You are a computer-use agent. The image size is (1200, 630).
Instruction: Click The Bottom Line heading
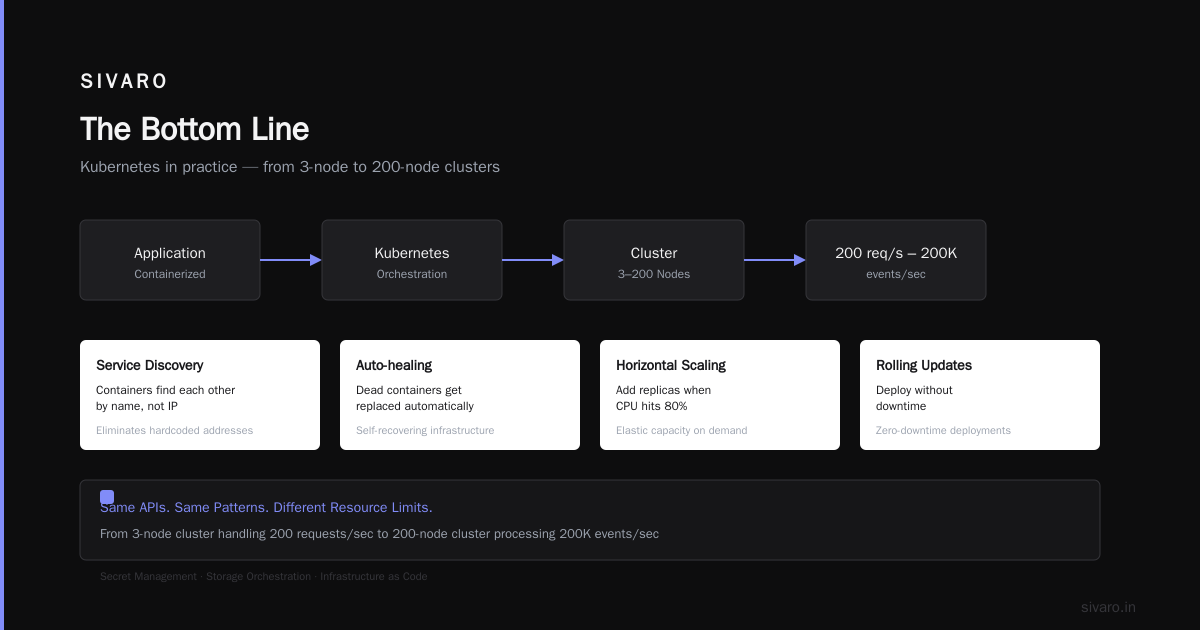coord(195,129)
